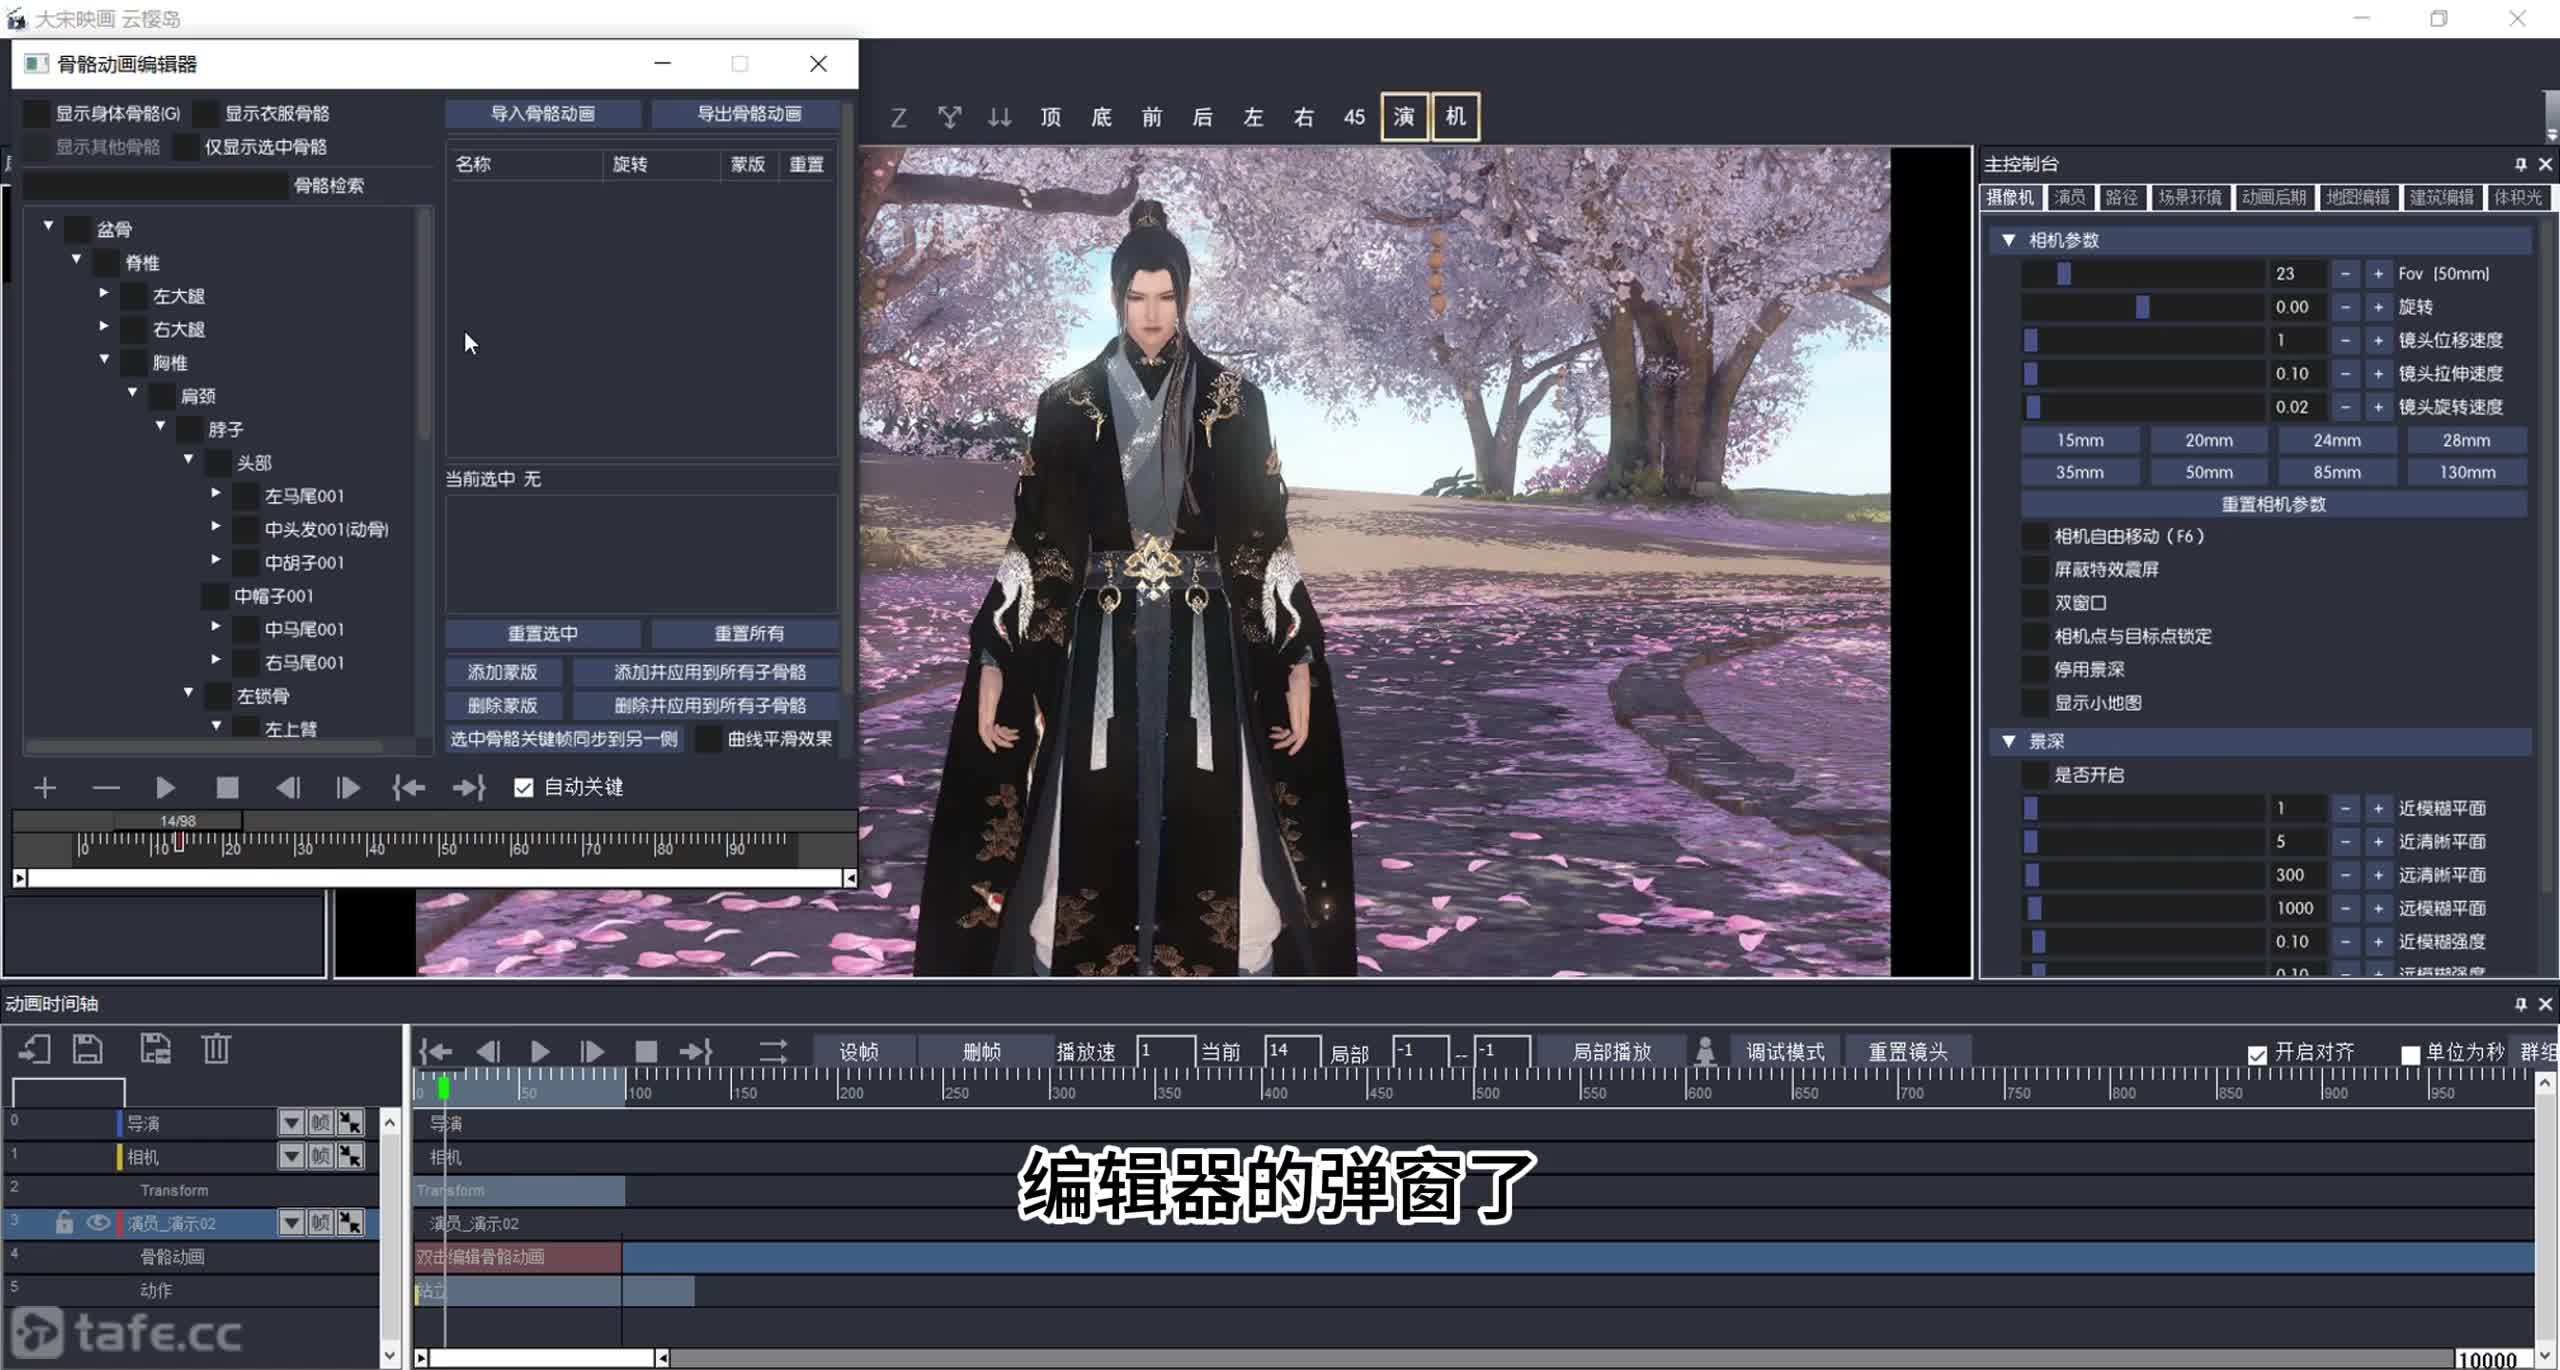Switch to 机 camera view mode
Viewport: 2560px width, 1370px height.
(1455, 117)
